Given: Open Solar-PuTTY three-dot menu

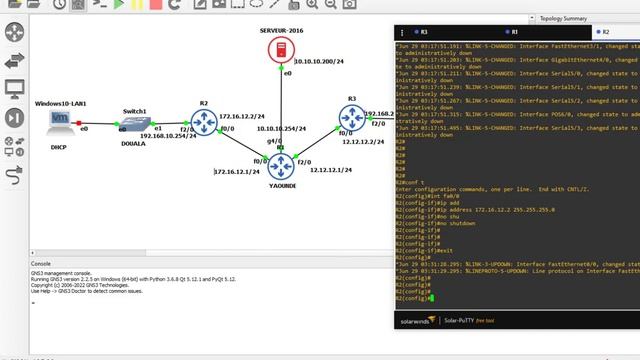Looking at the screenshot, I should pyautogui.click(x=402, y=32).
